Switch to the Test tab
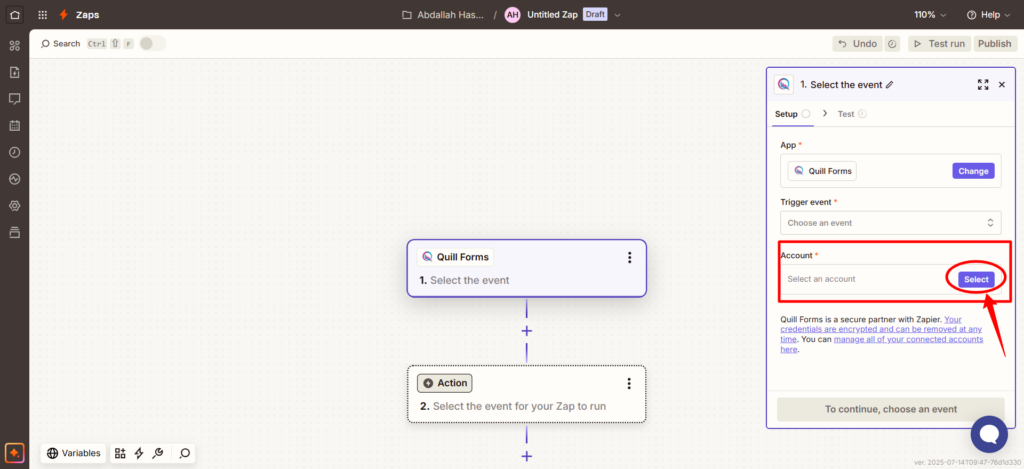The image size is (1024, 469). pos(852,114)
